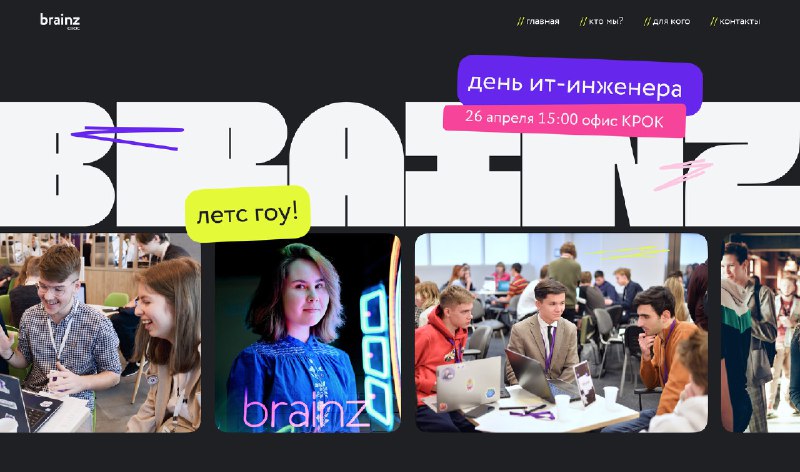Click the pink scribble near letter Z
800x472 pixels.
click(x=684, y=174)
